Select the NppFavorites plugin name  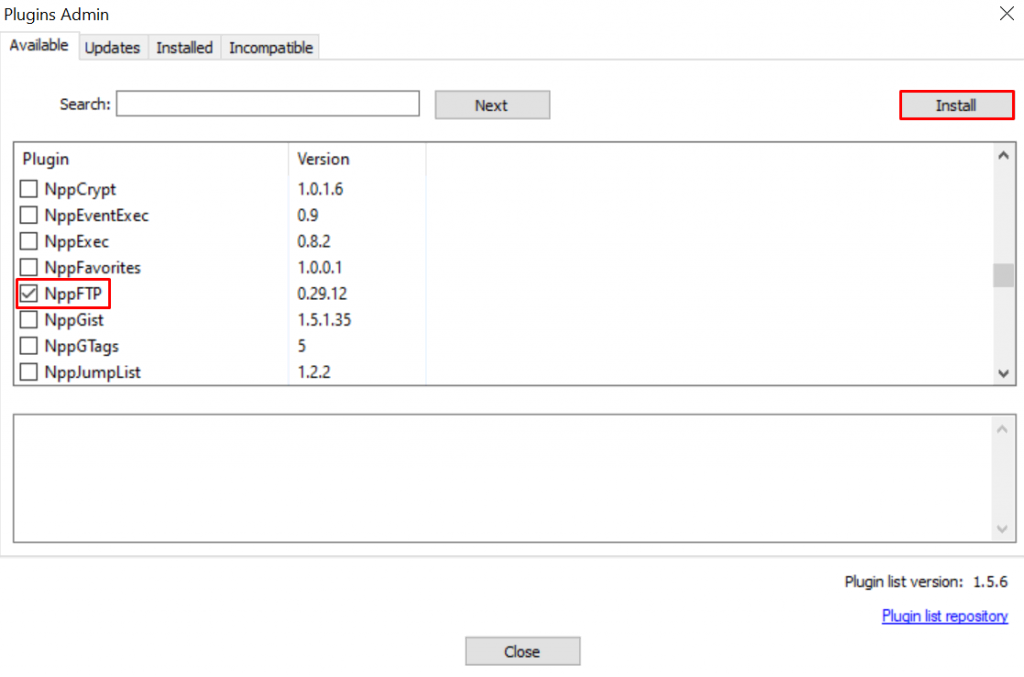pyautogui.click(x=92, y=268)
